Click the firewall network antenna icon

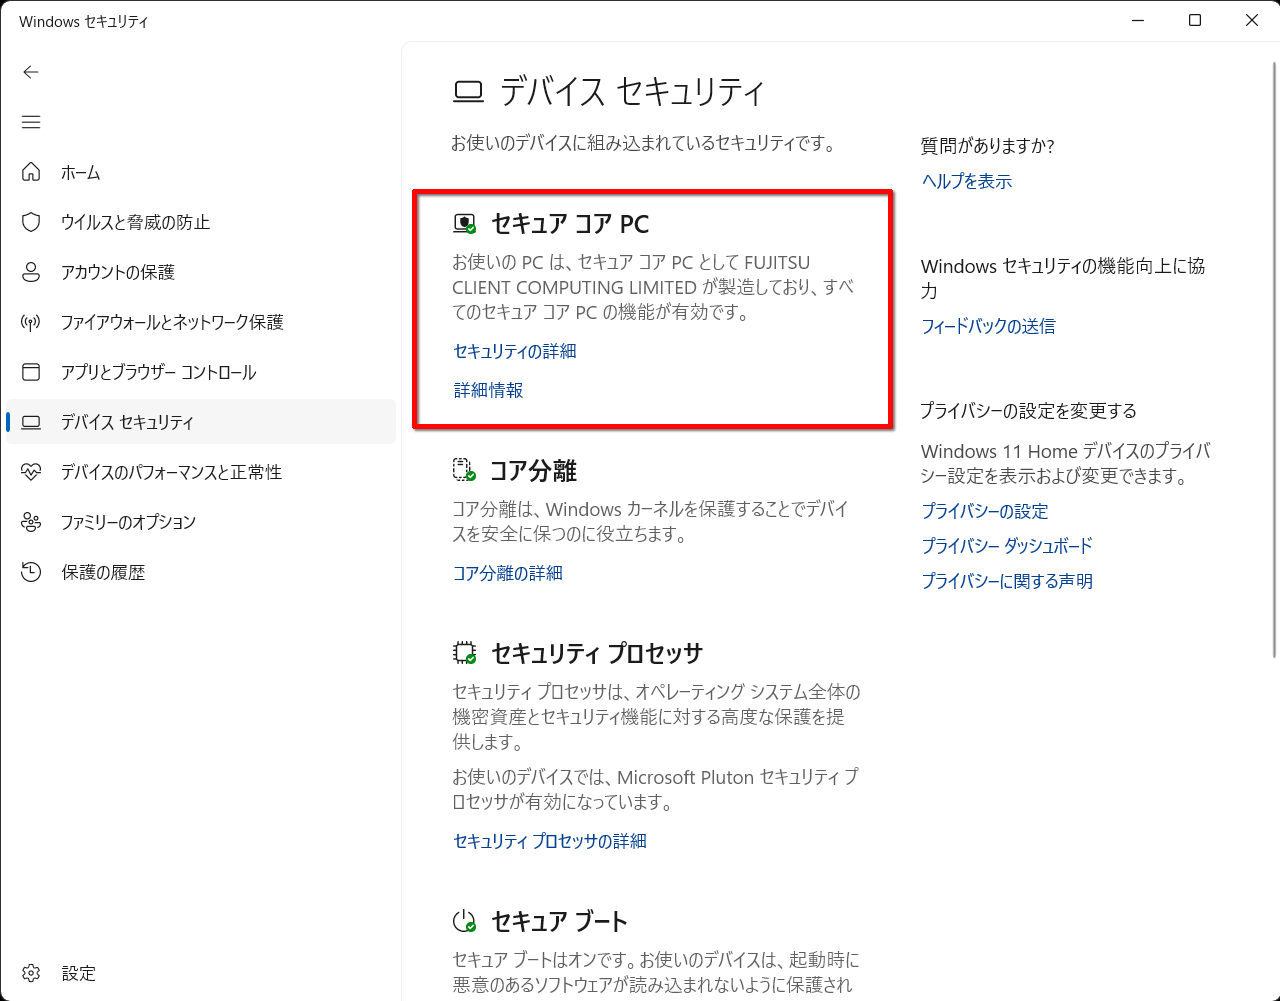click(x=31, y=322)
